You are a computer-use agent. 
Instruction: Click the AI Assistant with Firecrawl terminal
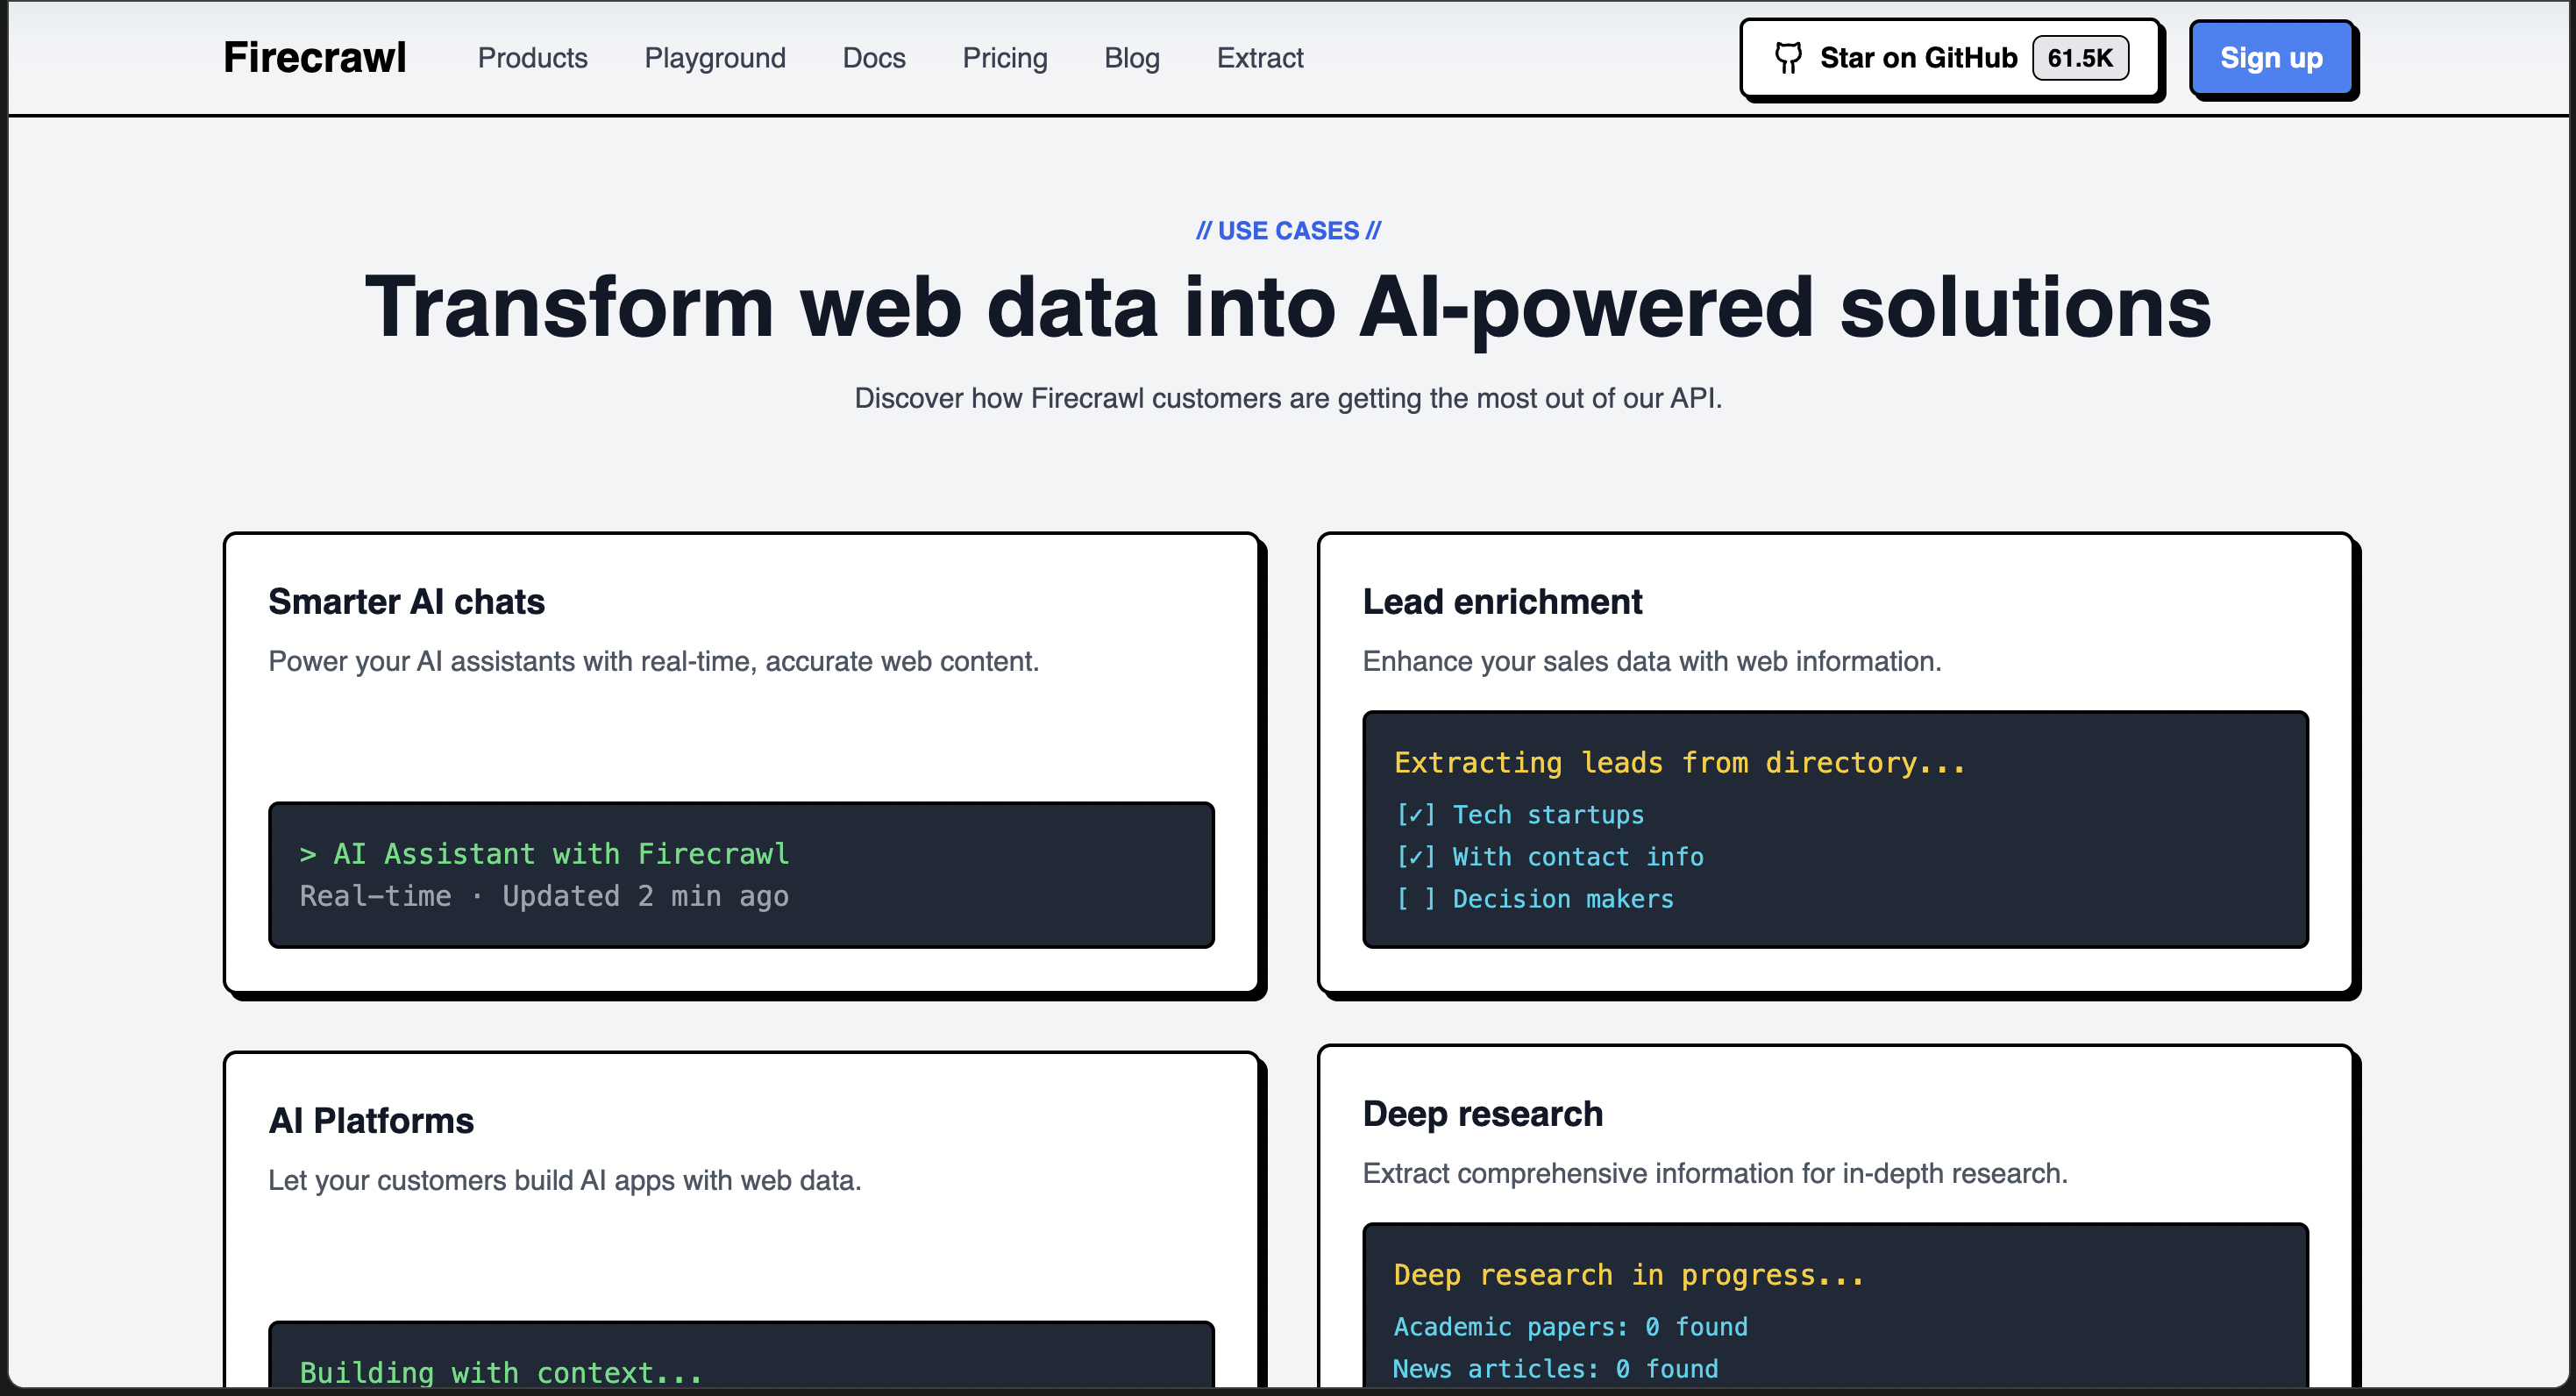click(x=740, y=875)
